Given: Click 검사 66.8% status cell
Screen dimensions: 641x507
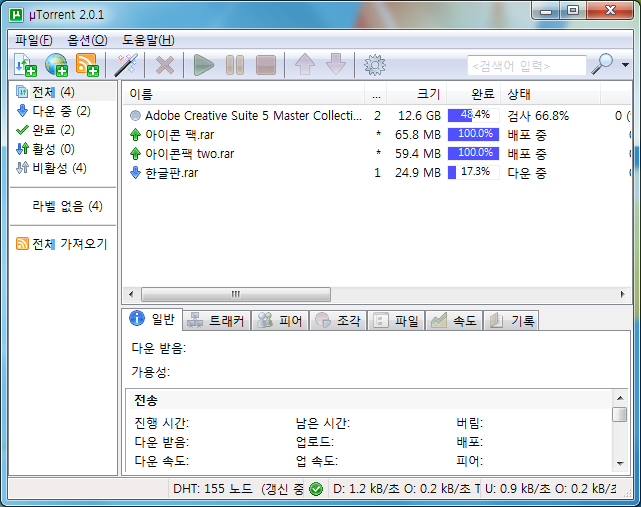Looking at the screenshot, I should pos(538,116).
